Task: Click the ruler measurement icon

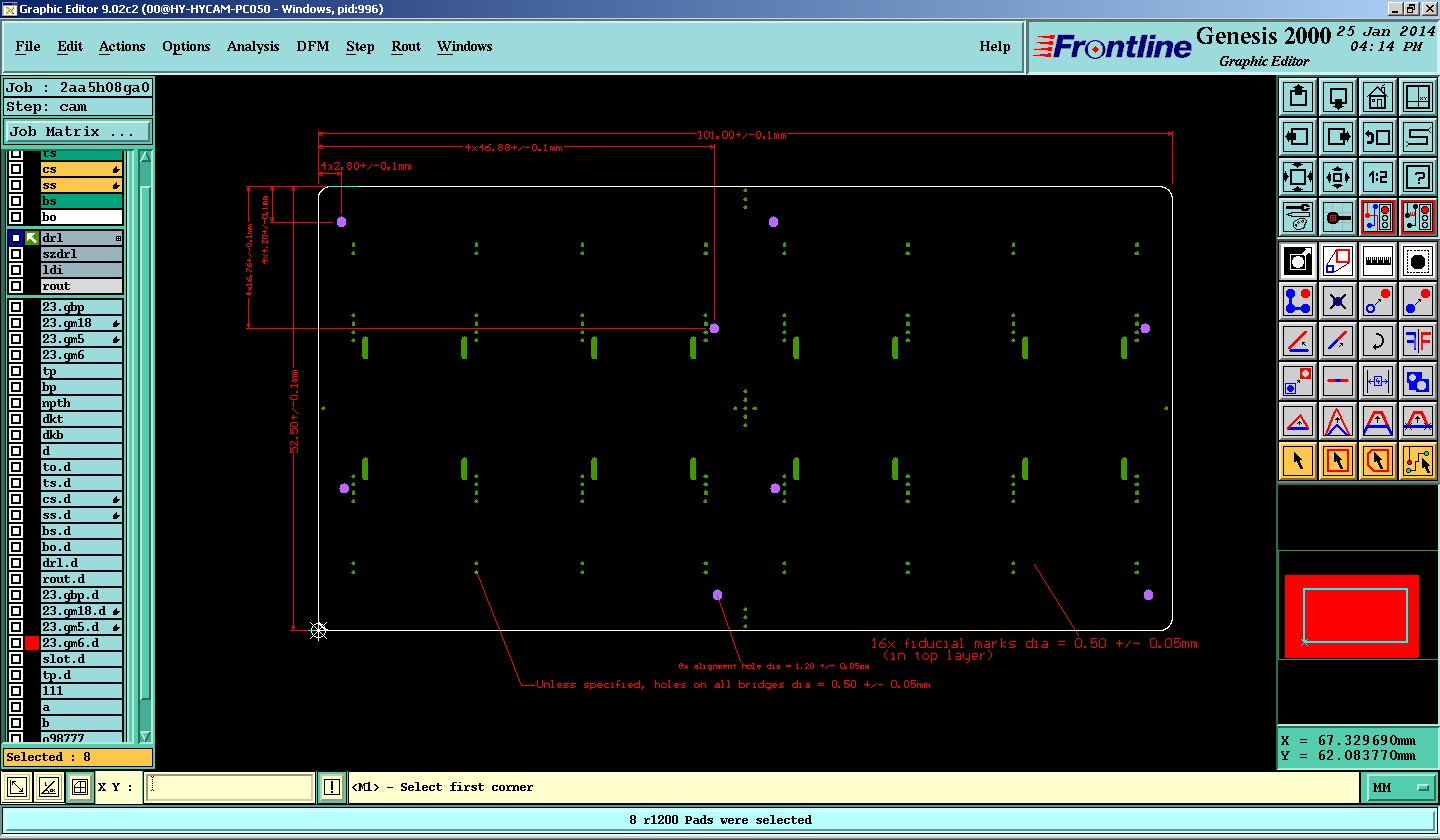Action: [1378, 262]
